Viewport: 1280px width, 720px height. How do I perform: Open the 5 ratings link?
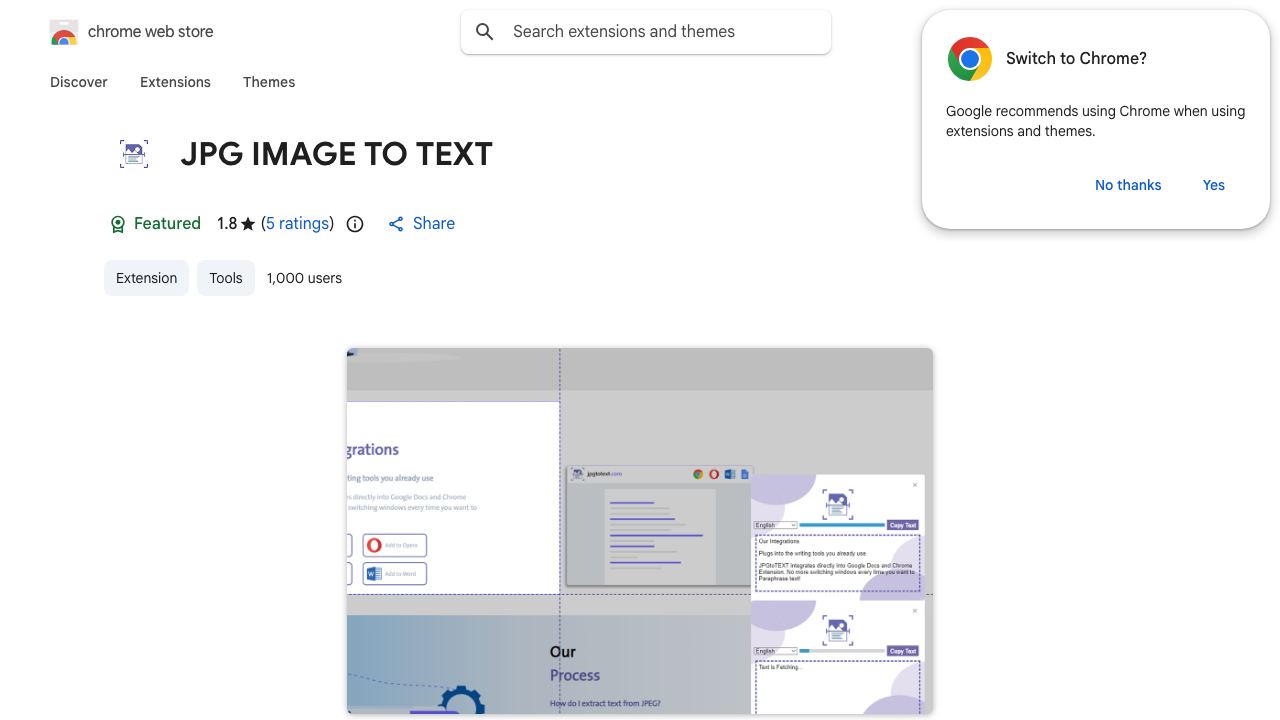(x=298, y=224)
